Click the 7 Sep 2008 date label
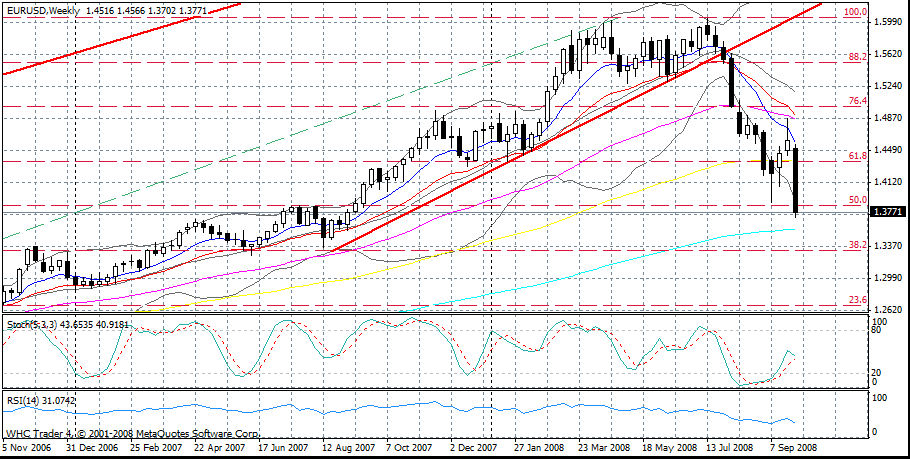This screenshot has height=459, width=910. click(x=795, y=449)
